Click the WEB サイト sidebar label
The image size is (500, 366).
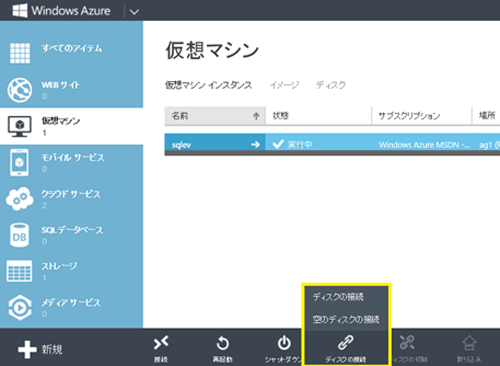[60, 85]
